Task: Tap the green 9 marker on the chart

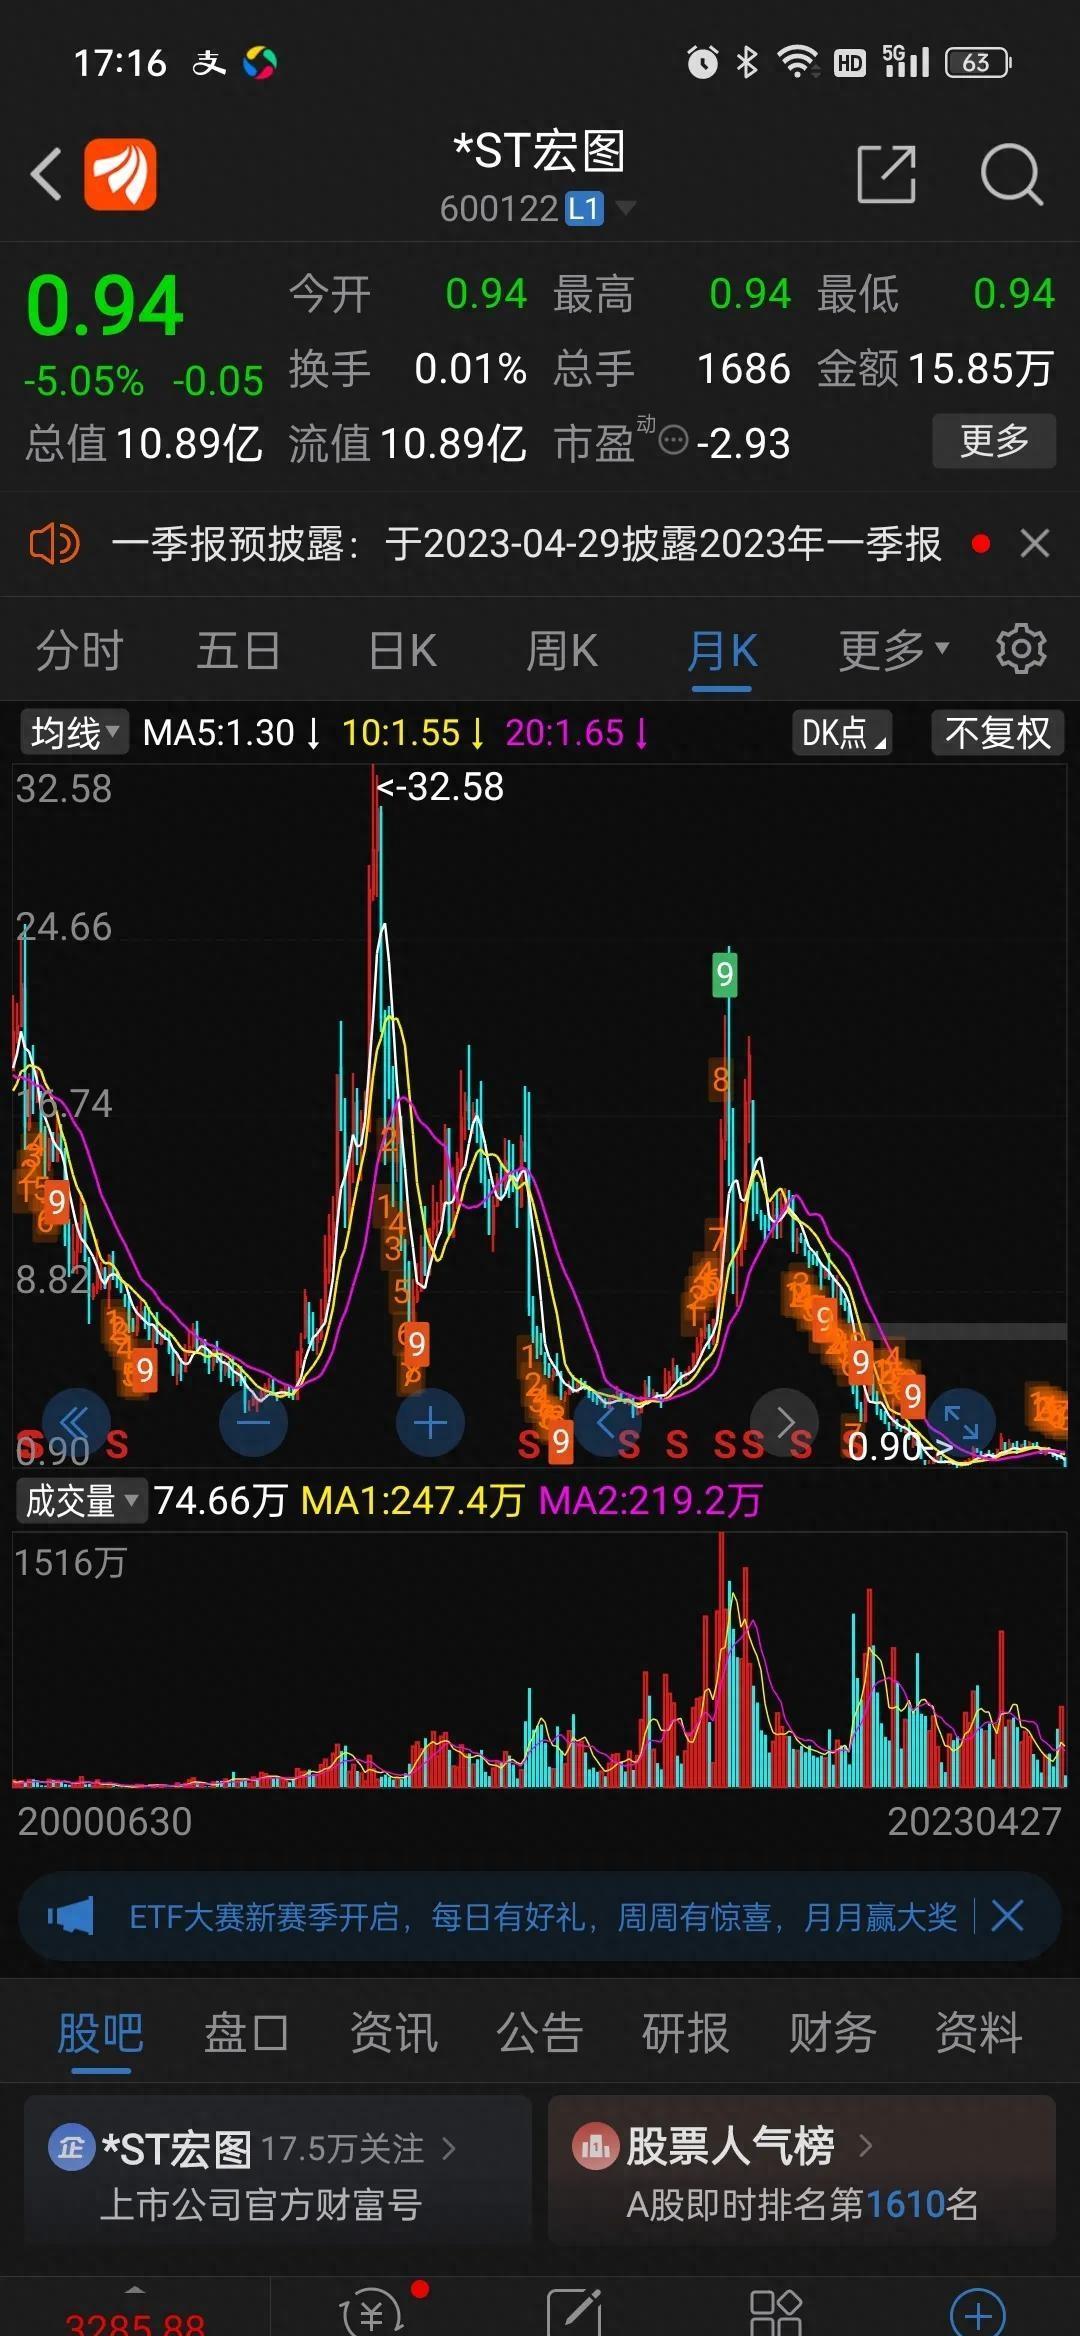Action: click(725, 973)
